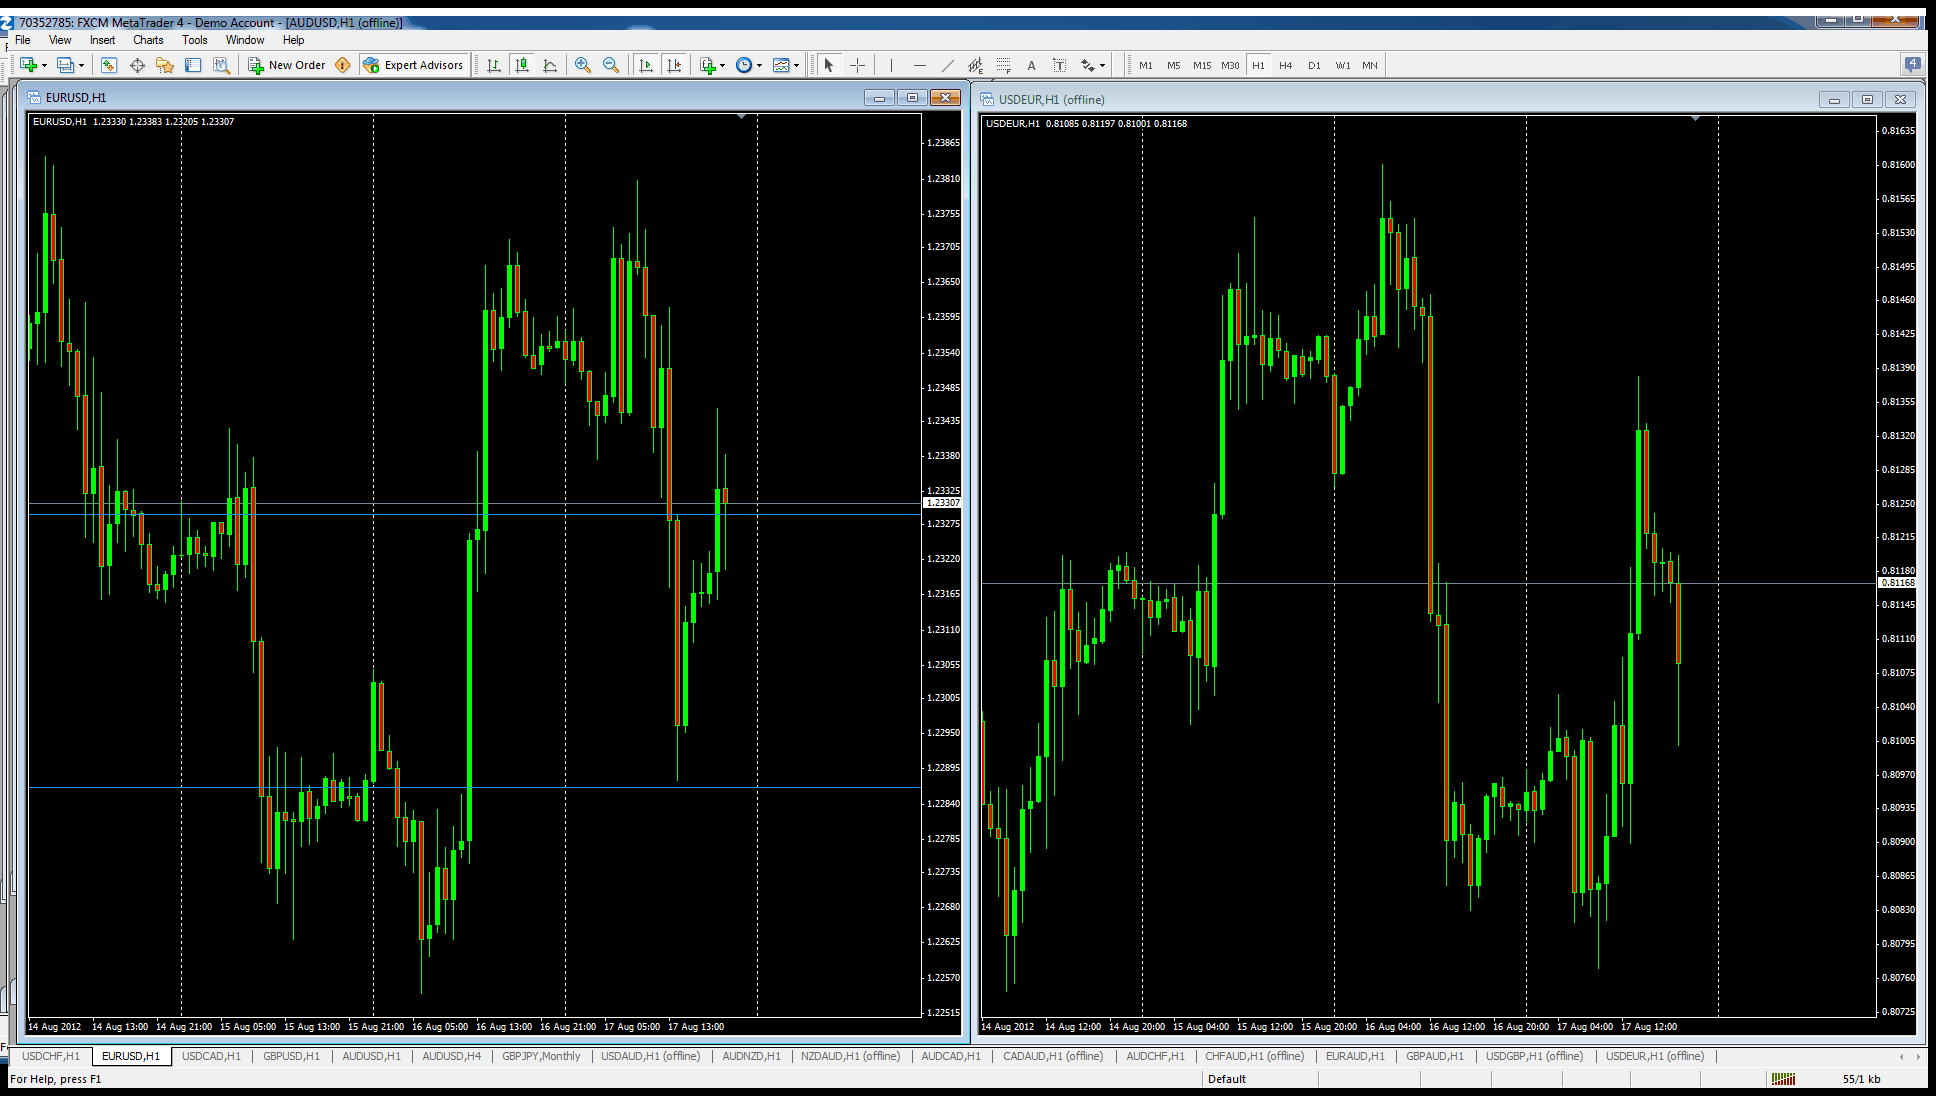Open the new chart dropdown arrow
The height and width of the screenshot is (1096, 1936).
(45, 65)
